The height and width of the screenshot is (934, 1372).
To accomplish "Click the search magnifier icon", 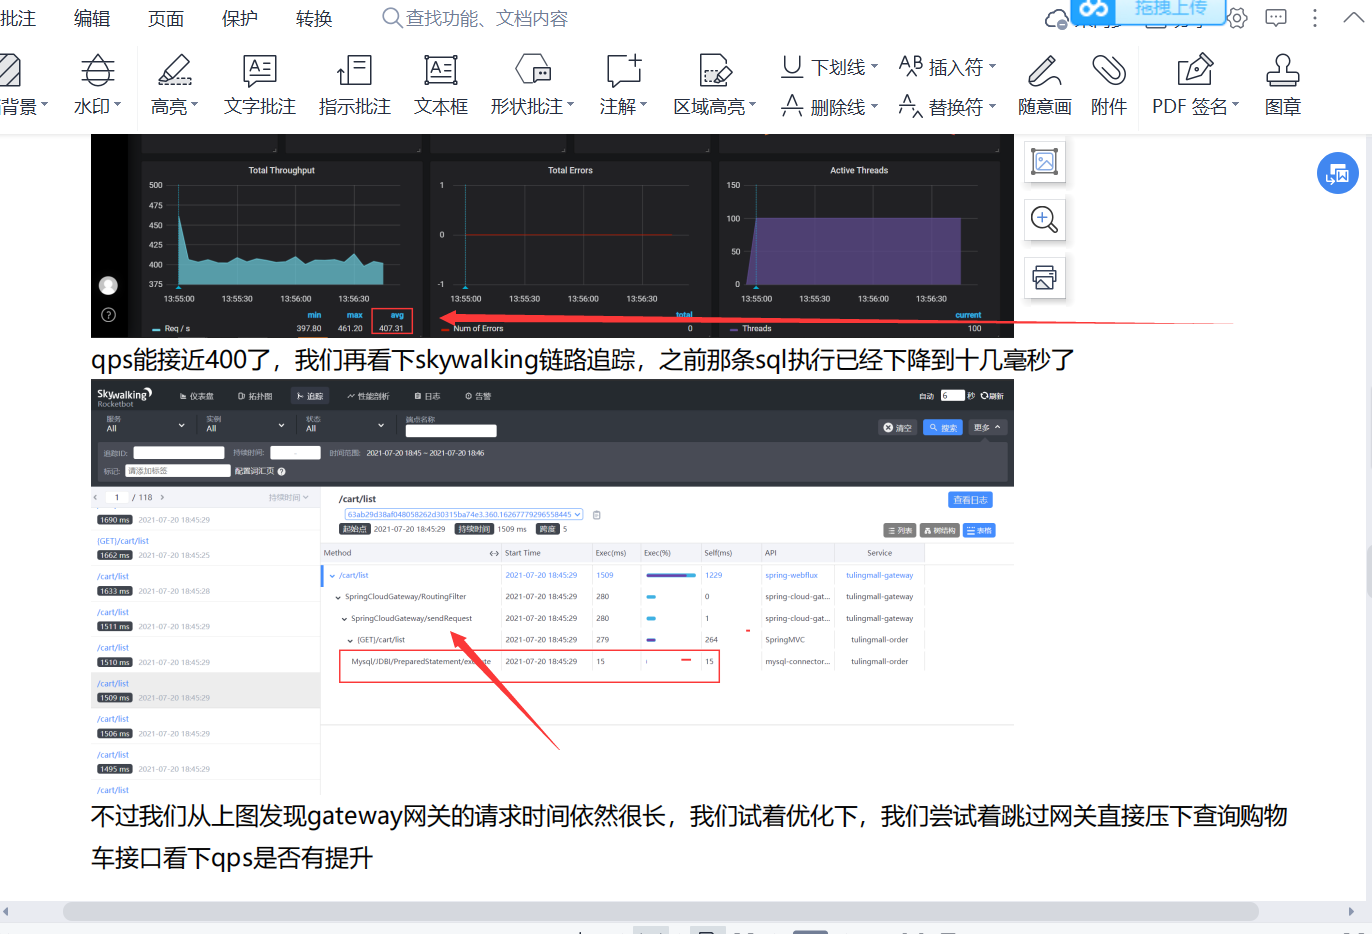I will pos(392,18).
